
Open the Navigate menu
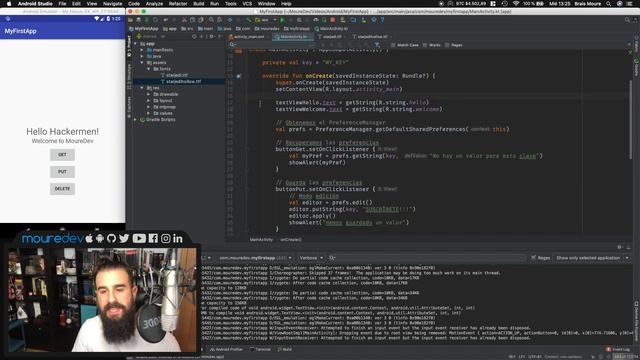tap(113, 4)
